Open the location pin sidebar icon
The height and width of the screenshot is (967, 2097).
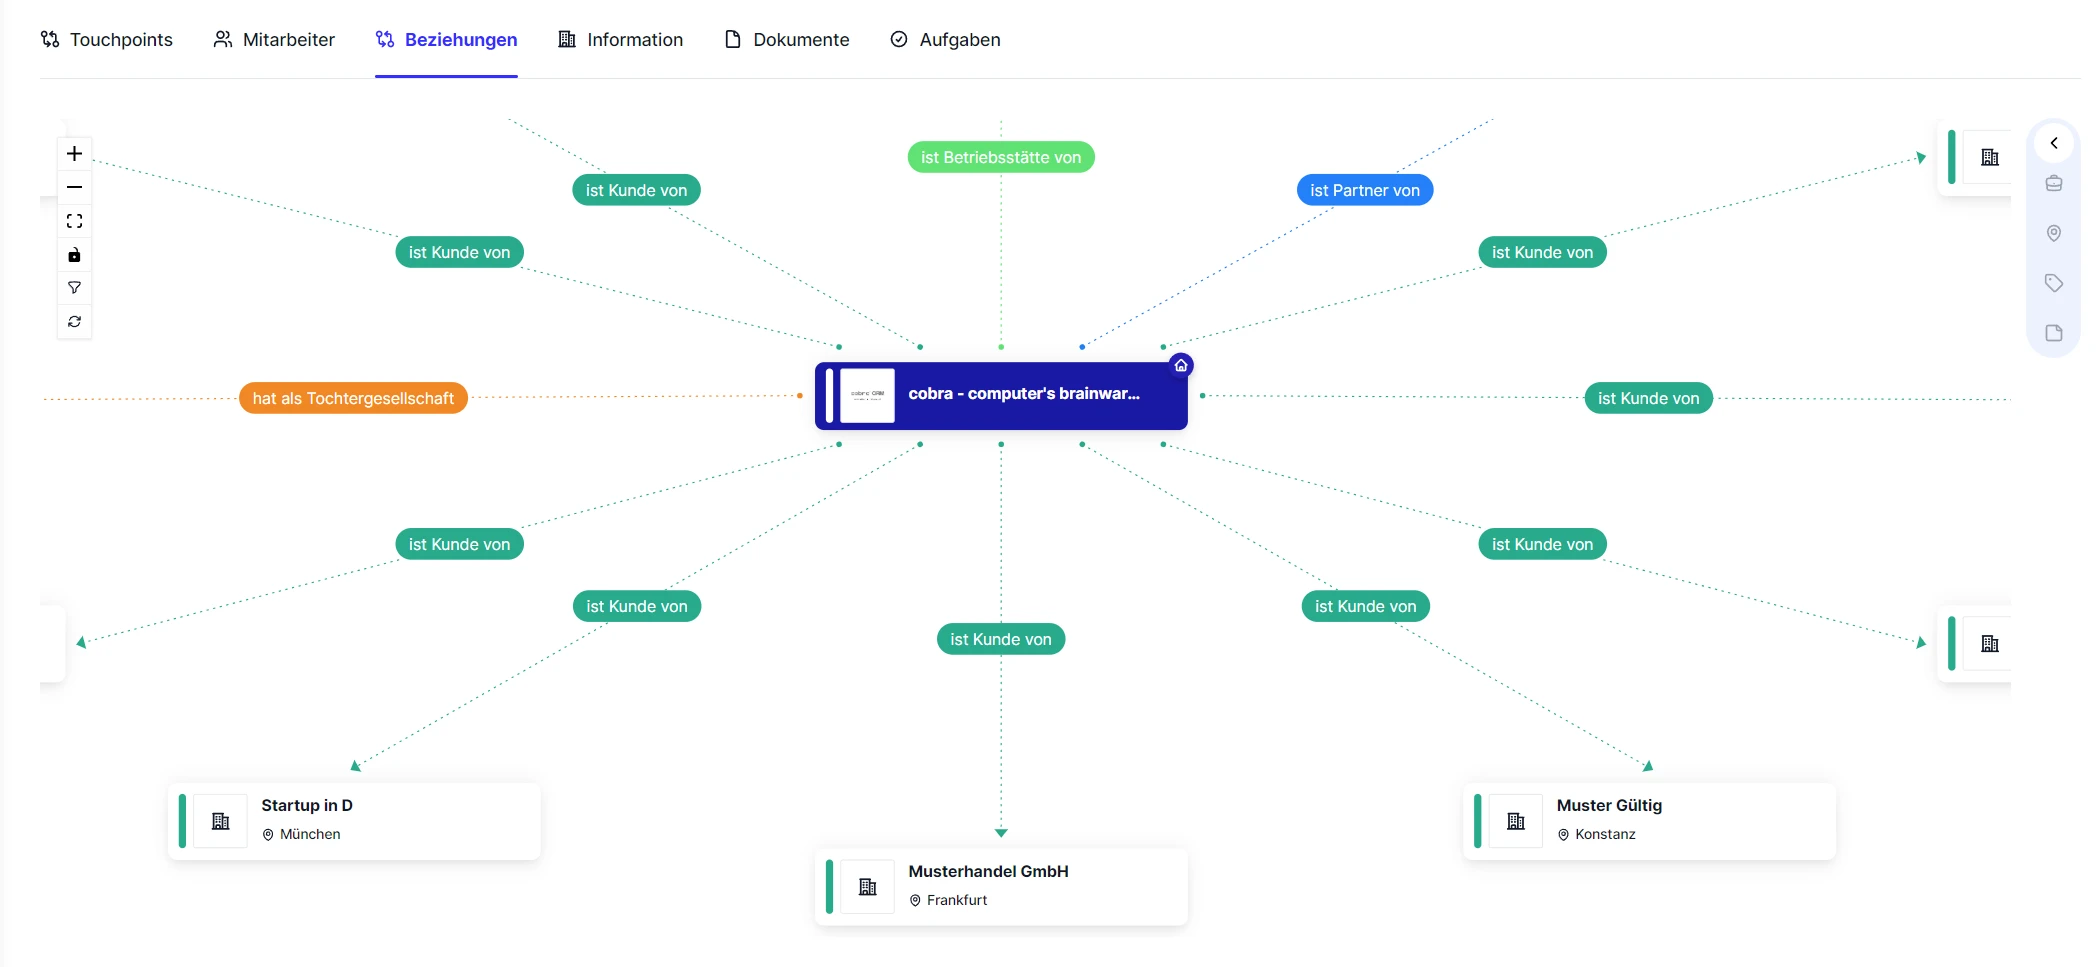point(2053,233)
